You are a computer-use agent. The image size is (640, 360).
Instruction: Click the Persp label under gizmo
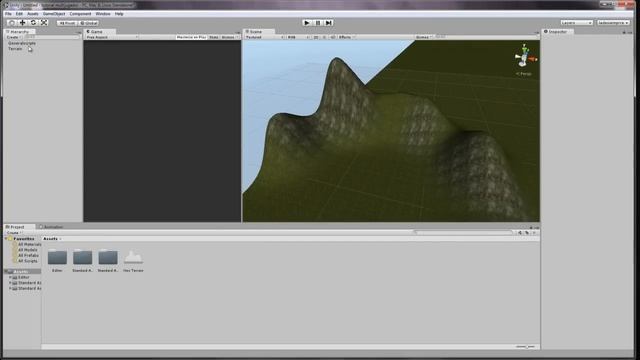coord(524,74)
